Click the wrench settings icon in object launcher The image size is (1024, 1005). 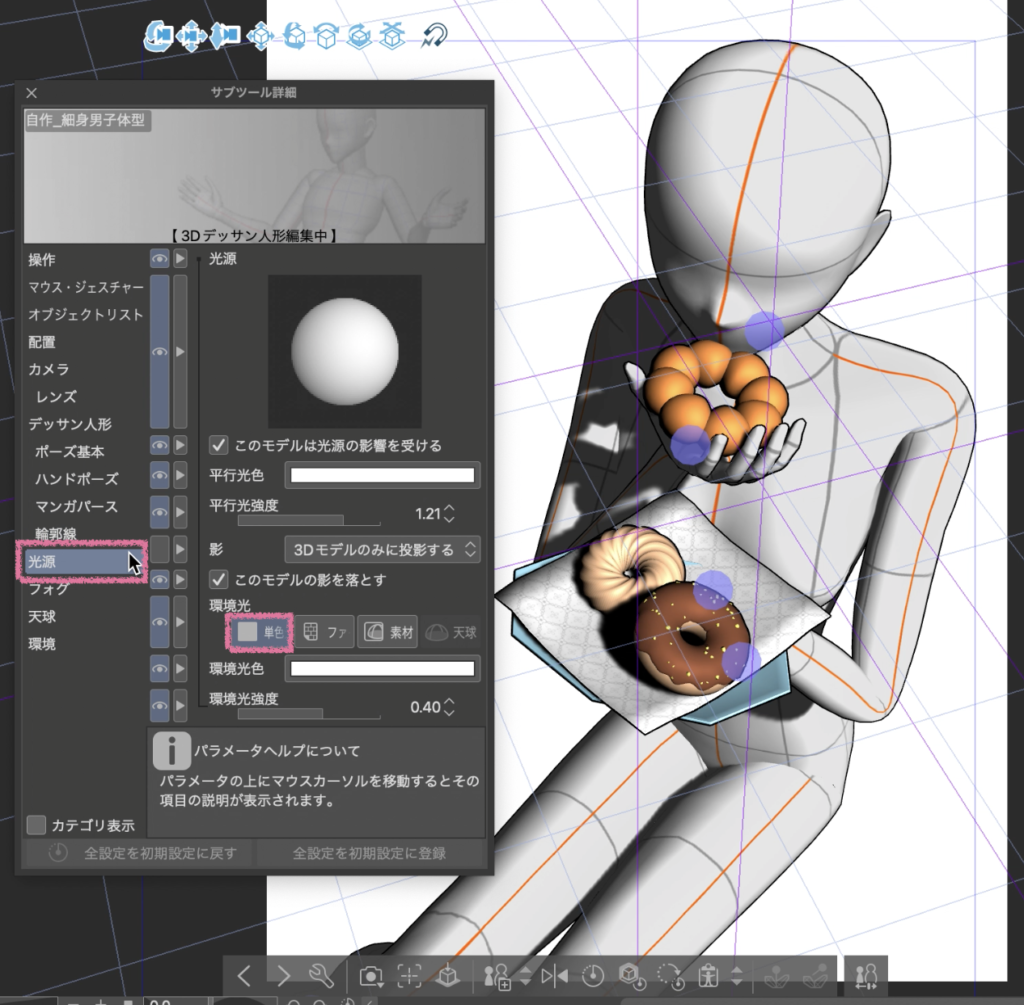click(x=323, y=975)
